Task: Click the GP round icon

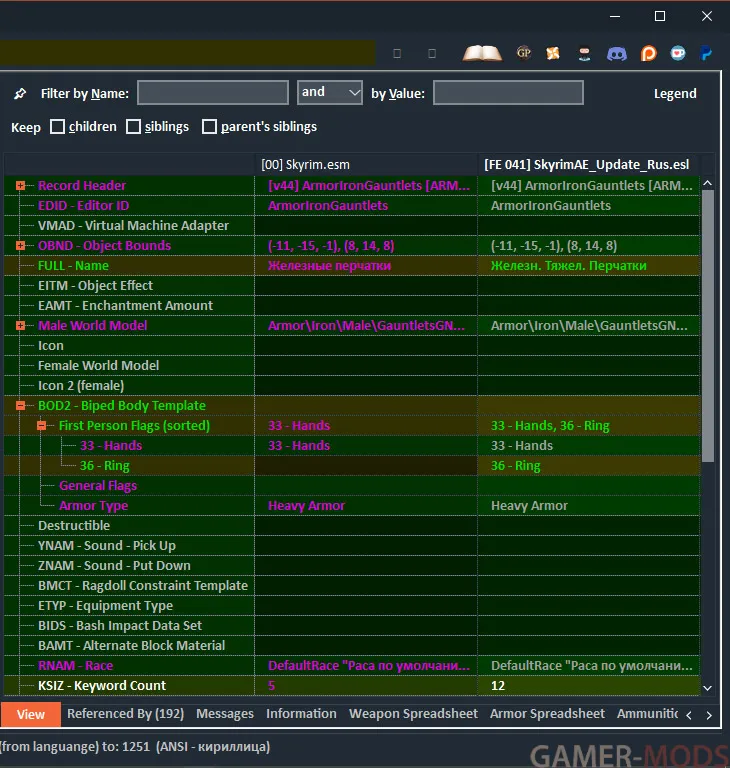Action: (524, 53)
